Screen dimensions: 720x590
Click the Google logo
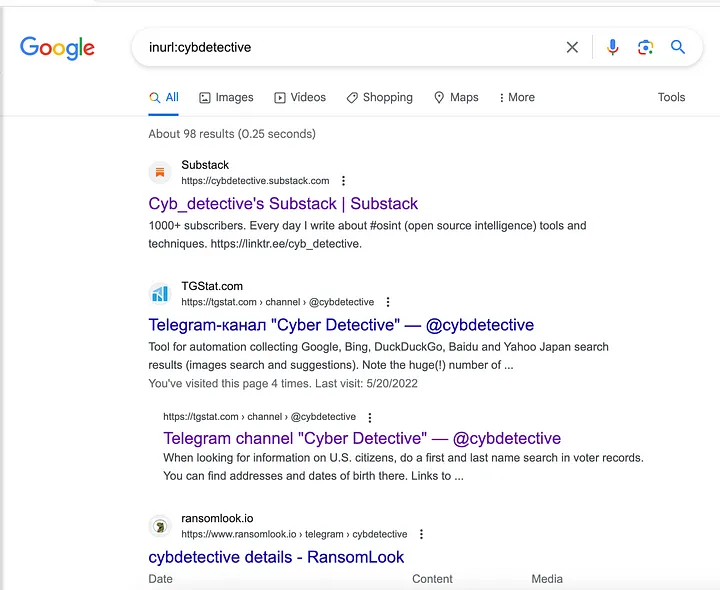(57, 48)
